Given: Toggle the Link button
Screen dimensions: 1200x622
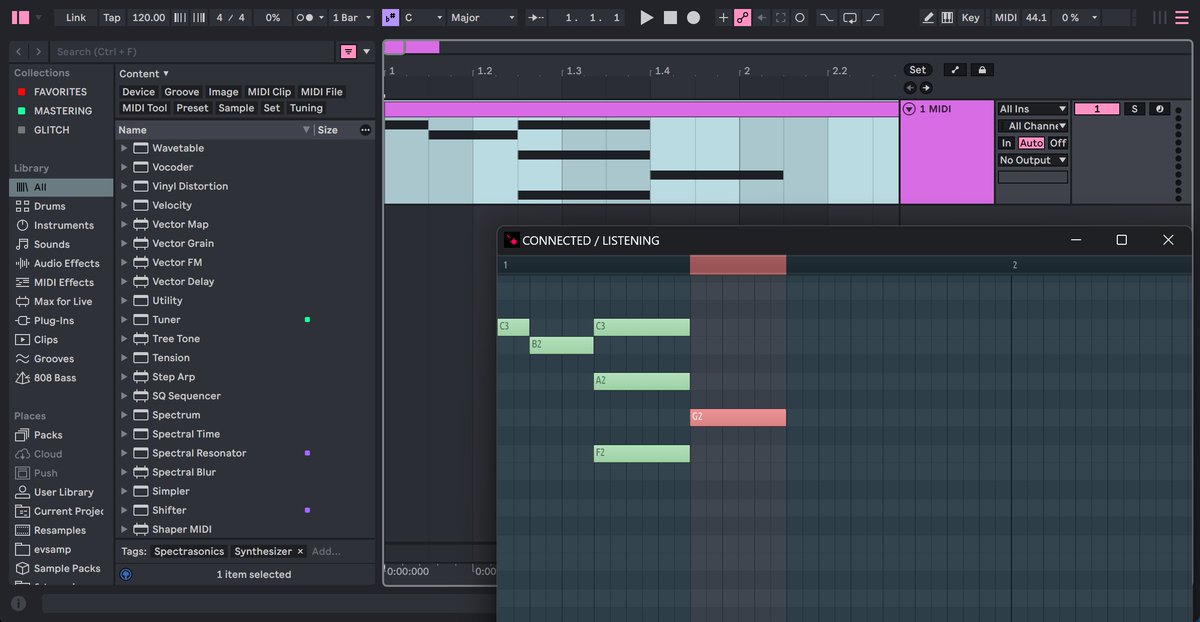Looking at the screenshot, I should pyautogui.click(x=76, y=18).
